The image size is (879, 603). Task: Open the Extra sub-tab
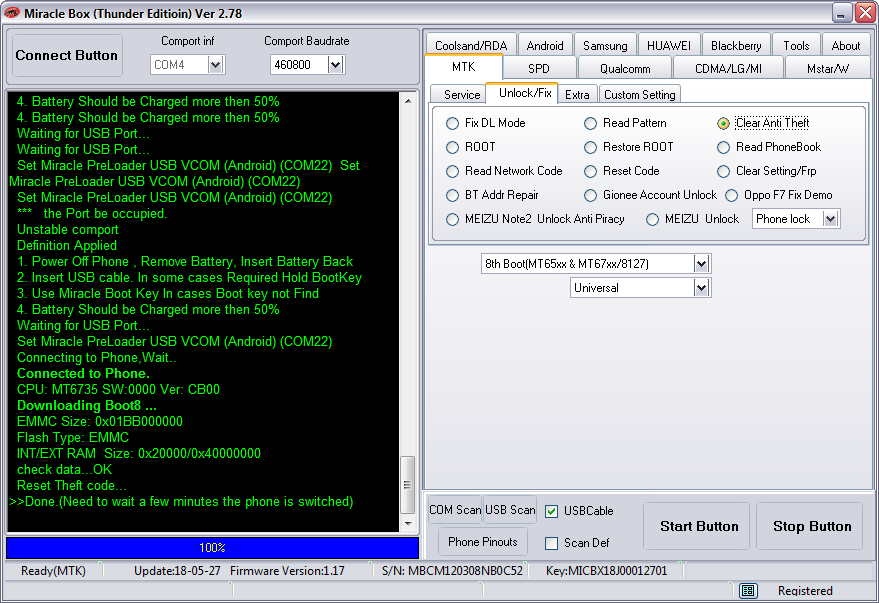[x=577, y=95]
